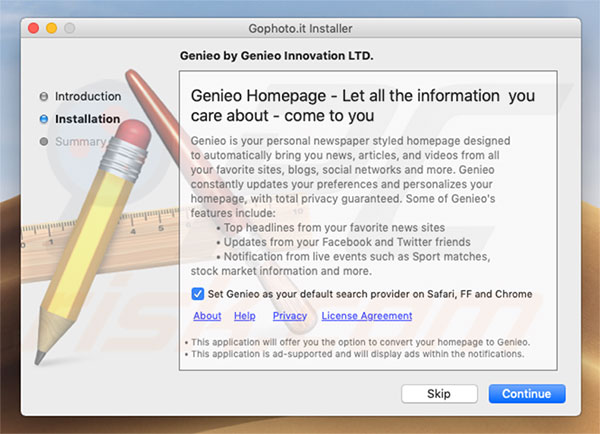
Task: Click the 'convert your homepage to Genieo' notice
Action: (x=357, y=342)
